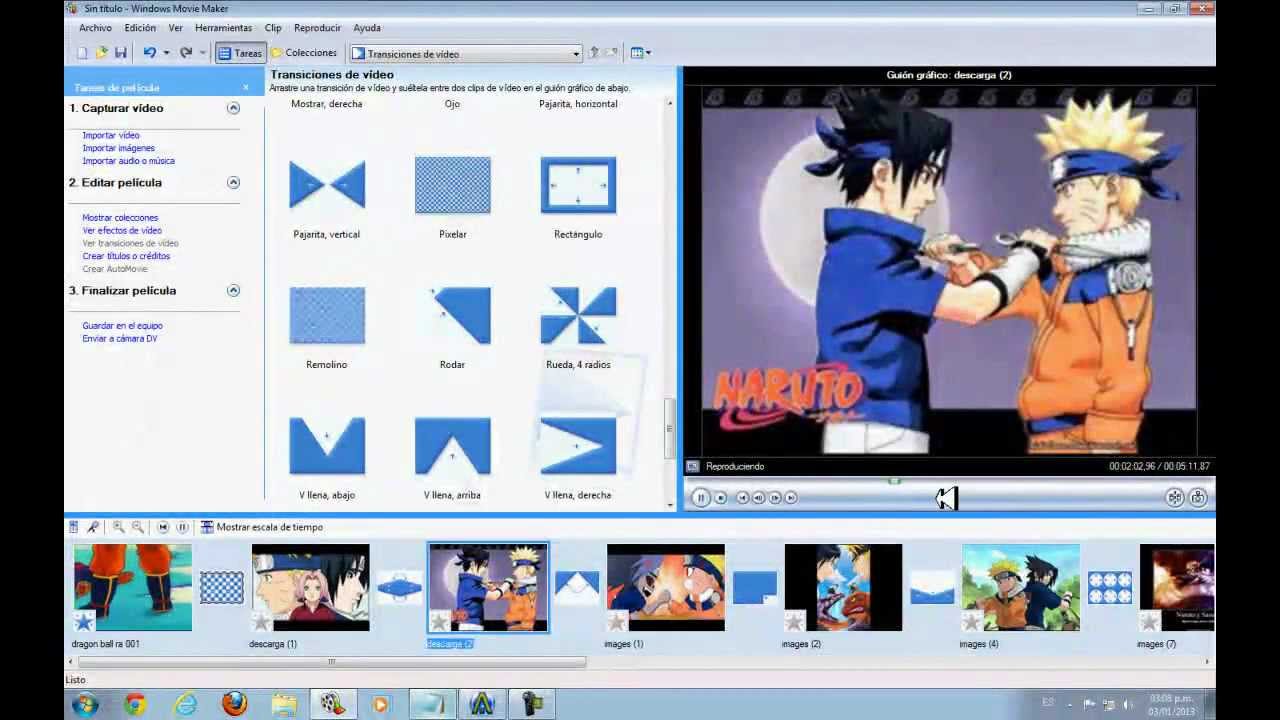
Task: Click the effect star on images (1) clip
Action: tap(617, 622)
